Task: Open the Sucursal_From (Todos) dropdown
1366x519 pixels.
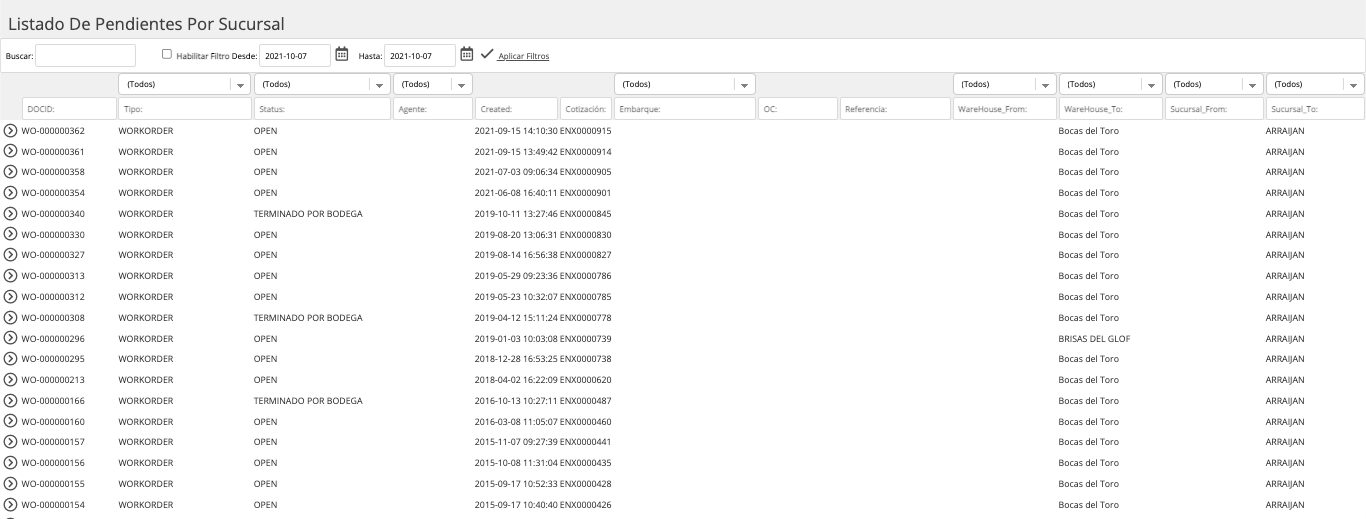Action: (1214, 85)
